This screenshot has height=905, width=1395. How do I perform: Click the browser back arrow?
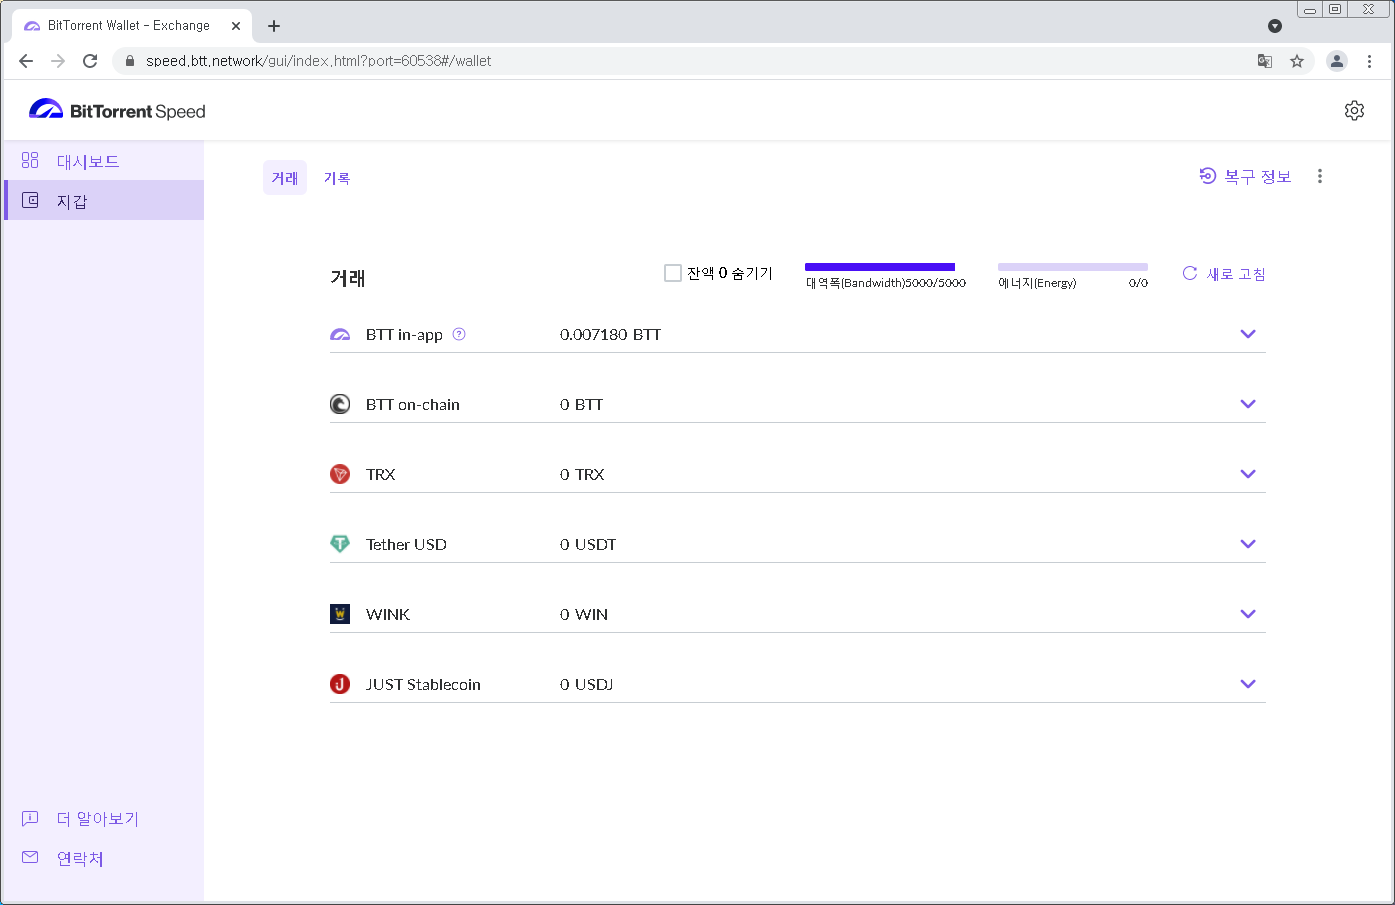(26, 61)
